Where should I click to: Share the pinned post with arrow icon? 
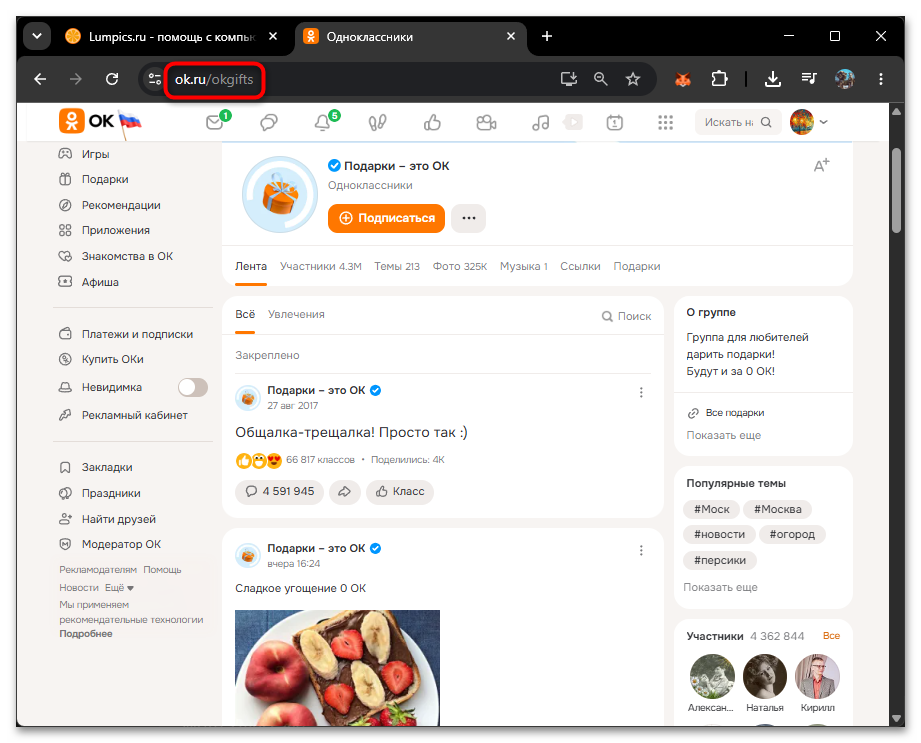coord(345,492)
